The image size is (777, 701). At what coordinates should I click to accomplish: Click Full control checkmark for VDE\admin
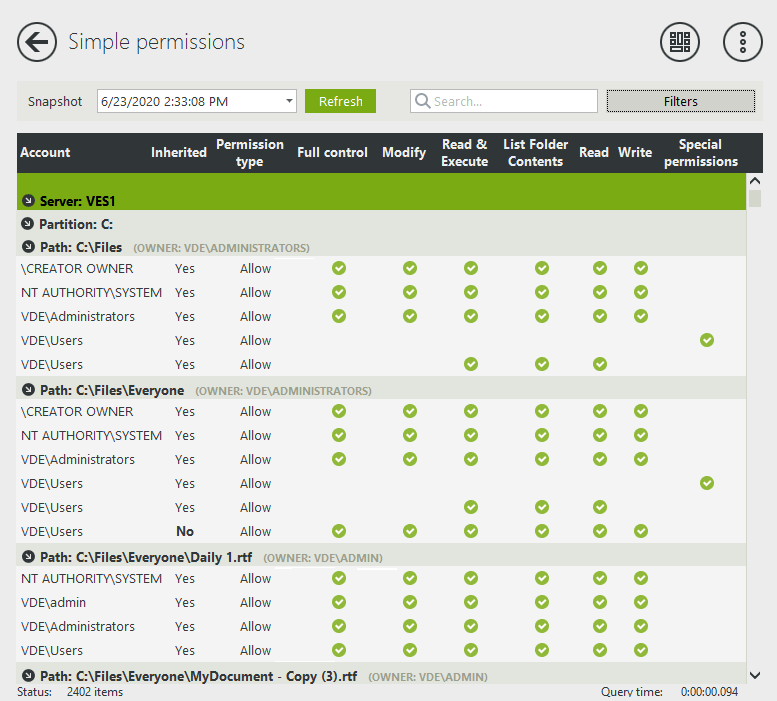[x=339, y=603]
